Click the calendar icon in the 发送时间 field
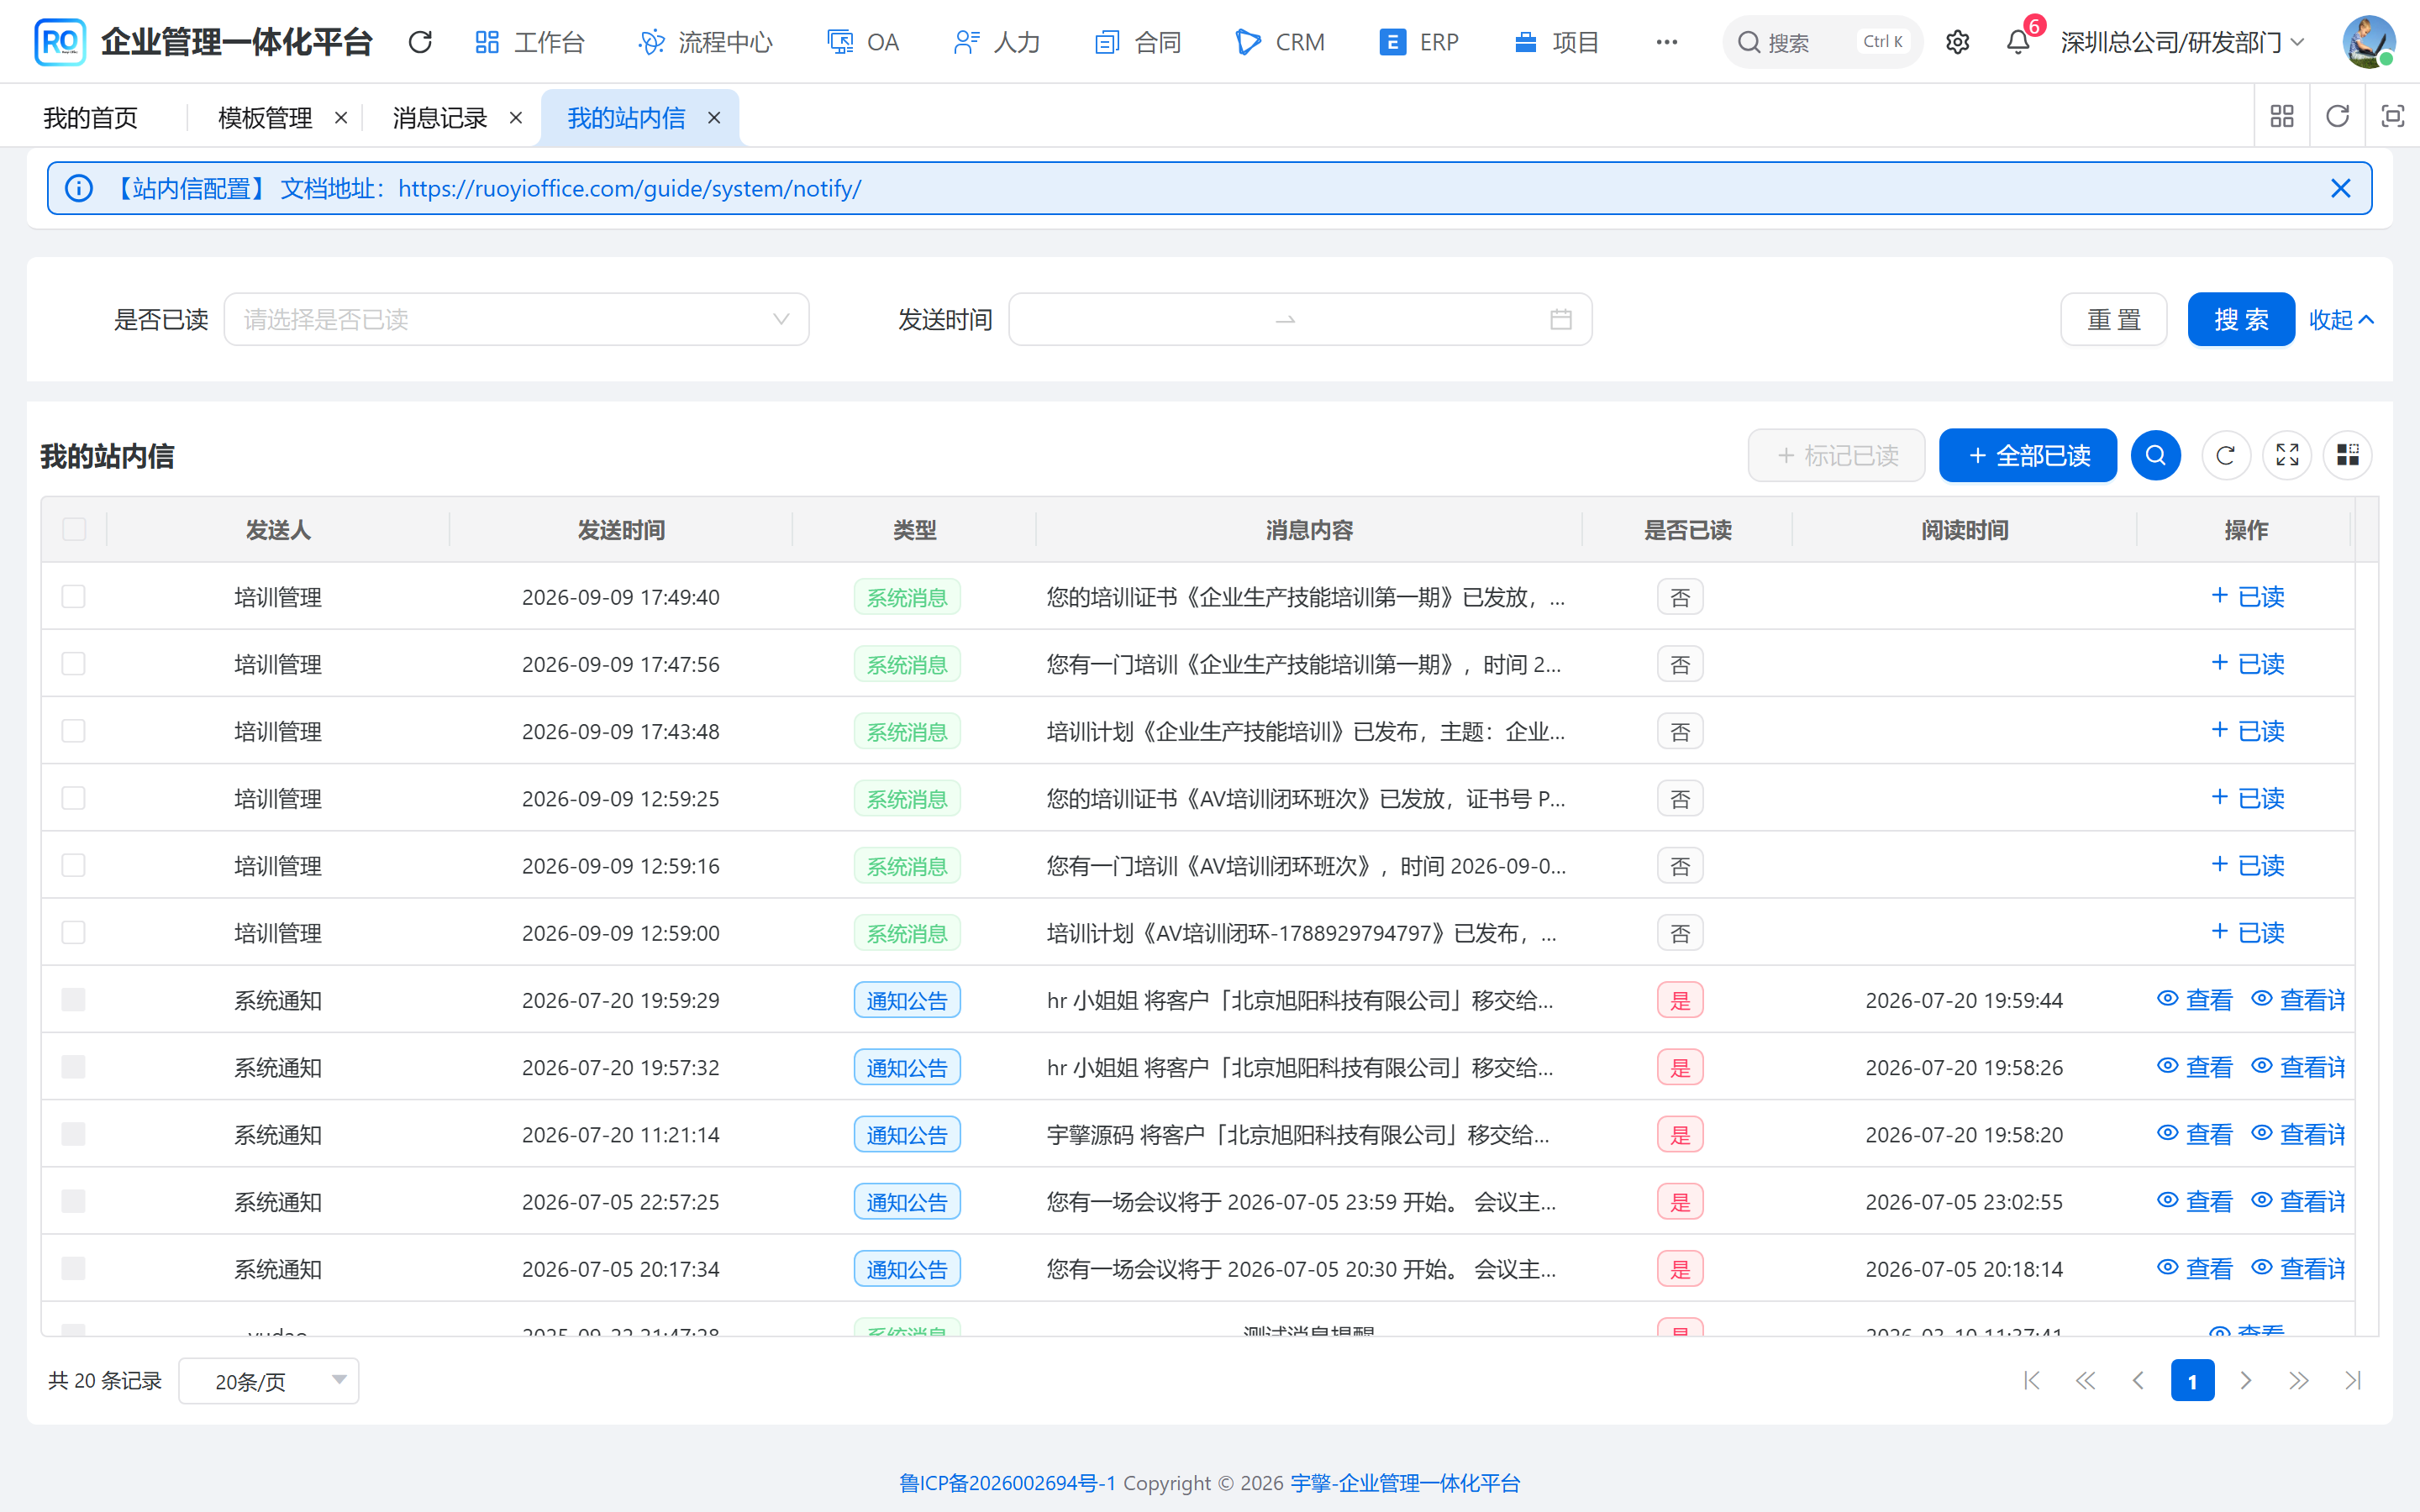The width and height of the screenshot is (2420, 1512). [1560, 320]
